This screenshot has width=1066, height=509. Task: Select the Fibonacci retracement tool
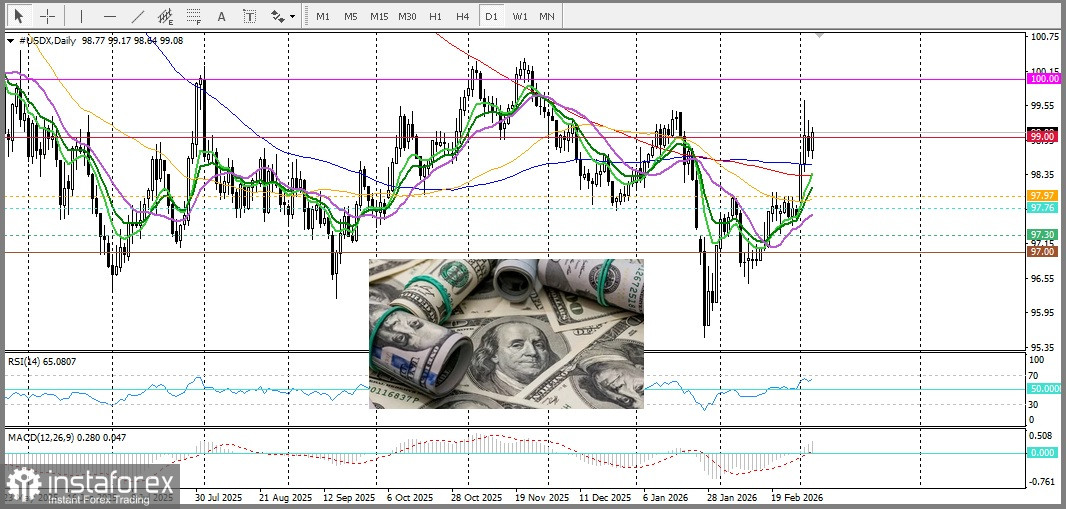tap(193, 16)
